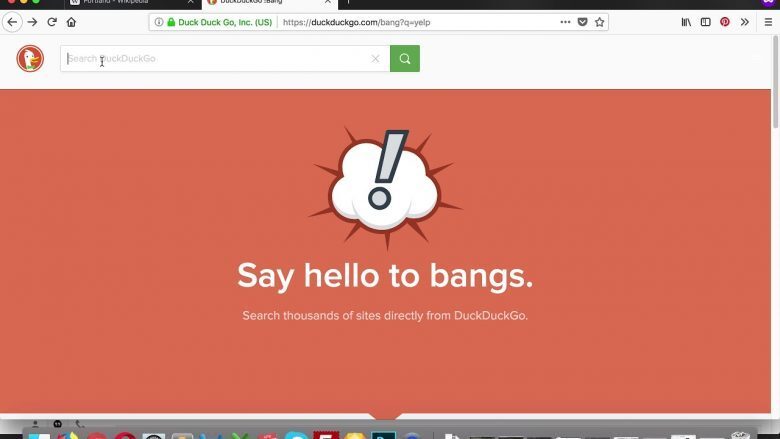This screenshot has height=439, width=780.
Task: Reload the current page
Action: (52, 22)
